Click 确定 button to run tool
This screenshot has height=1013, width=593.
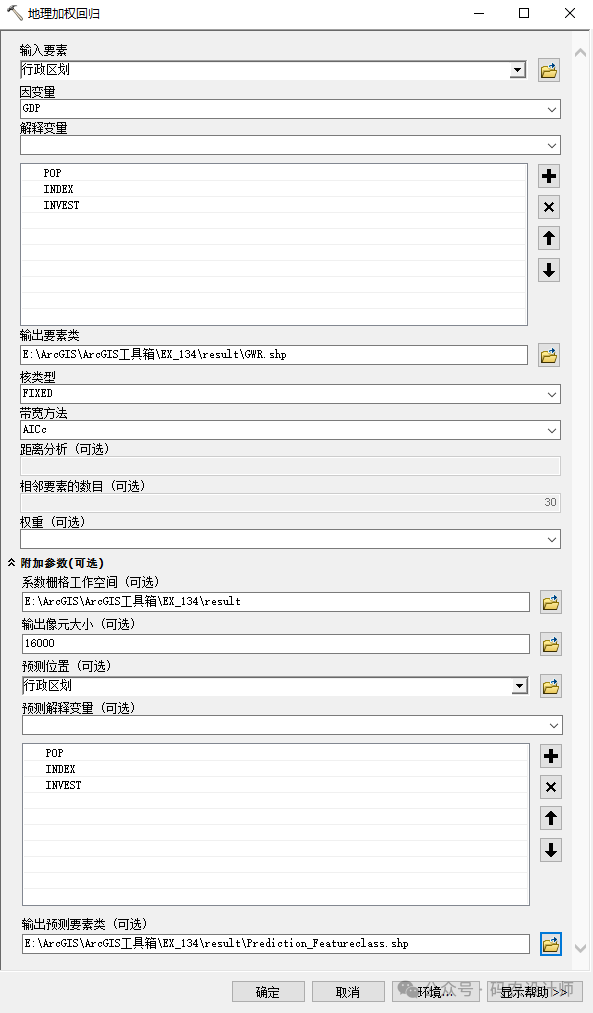(268, 992)
